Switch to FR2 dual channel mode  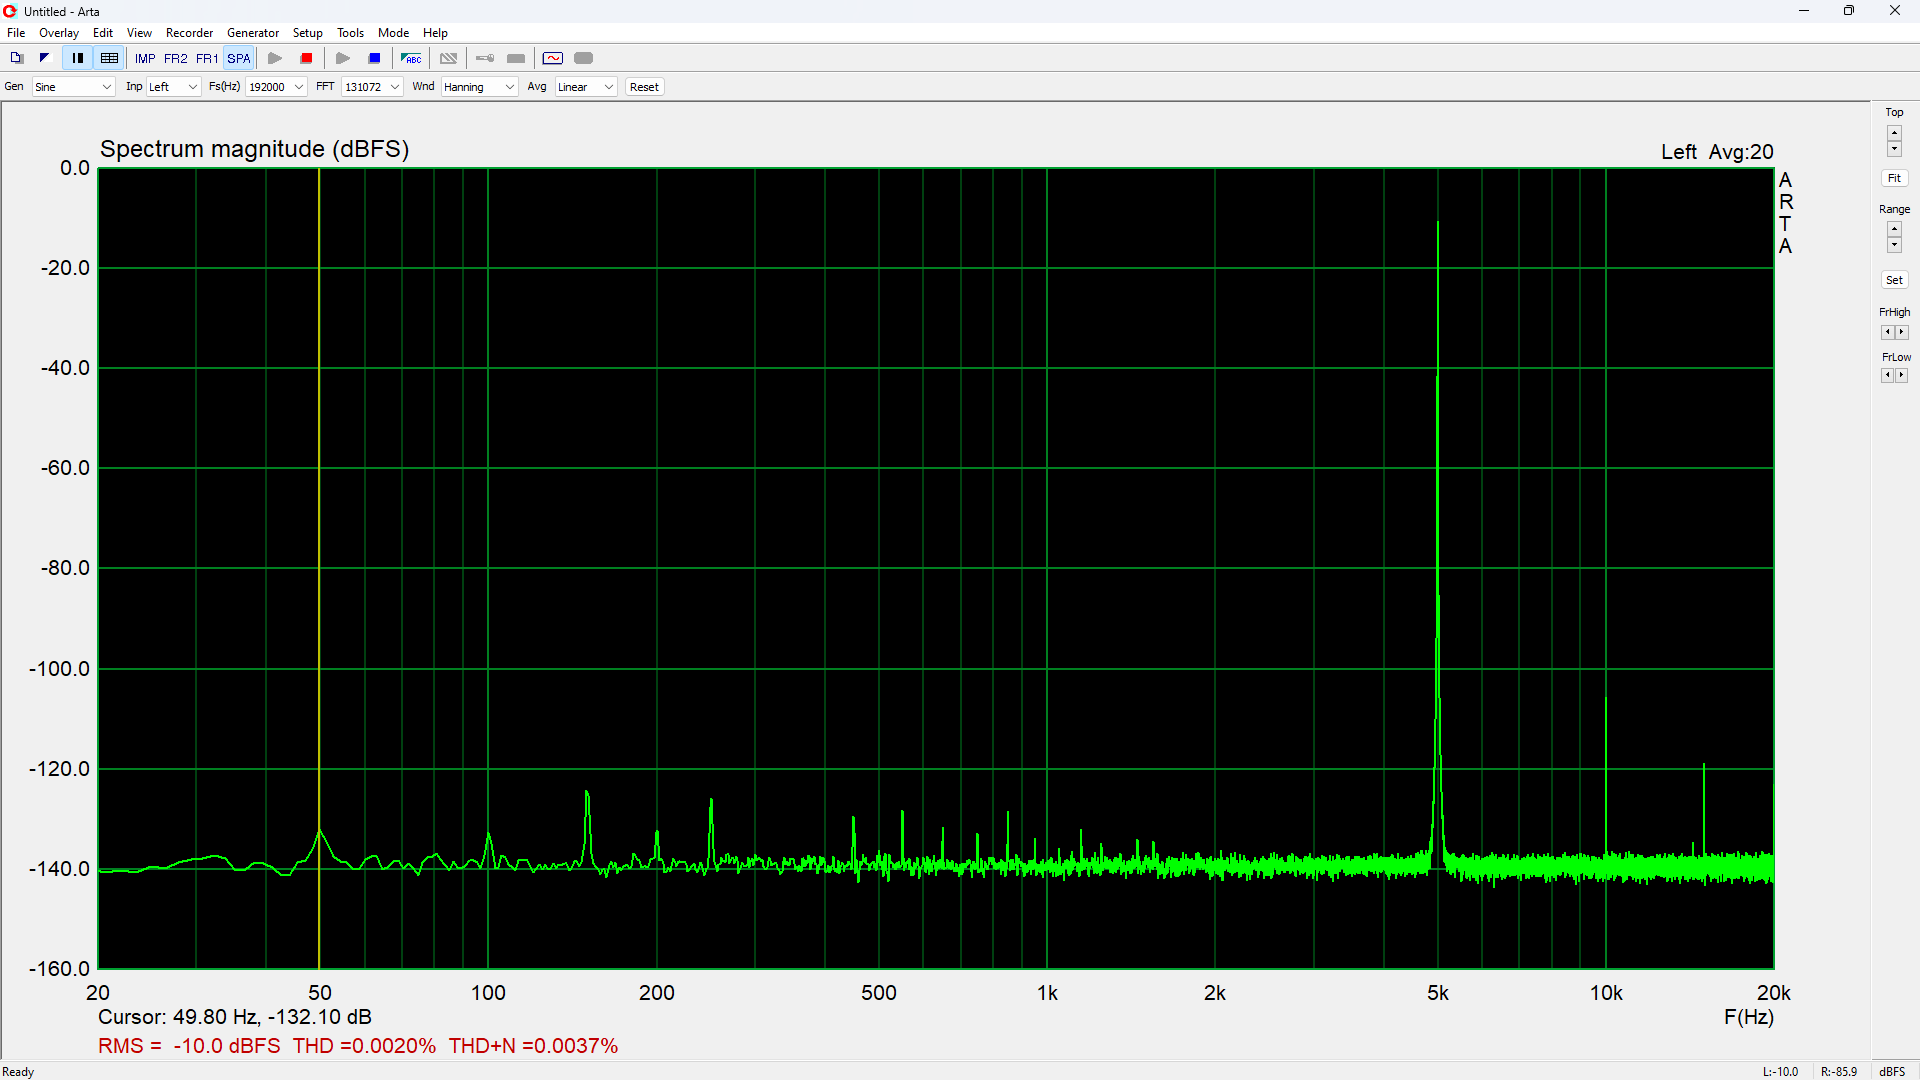(176, 58)
